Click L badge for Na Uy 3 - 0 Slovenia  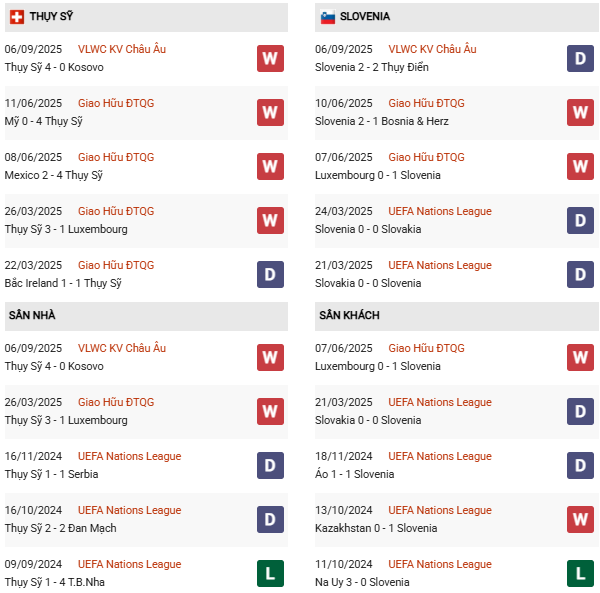pos(580,573)
